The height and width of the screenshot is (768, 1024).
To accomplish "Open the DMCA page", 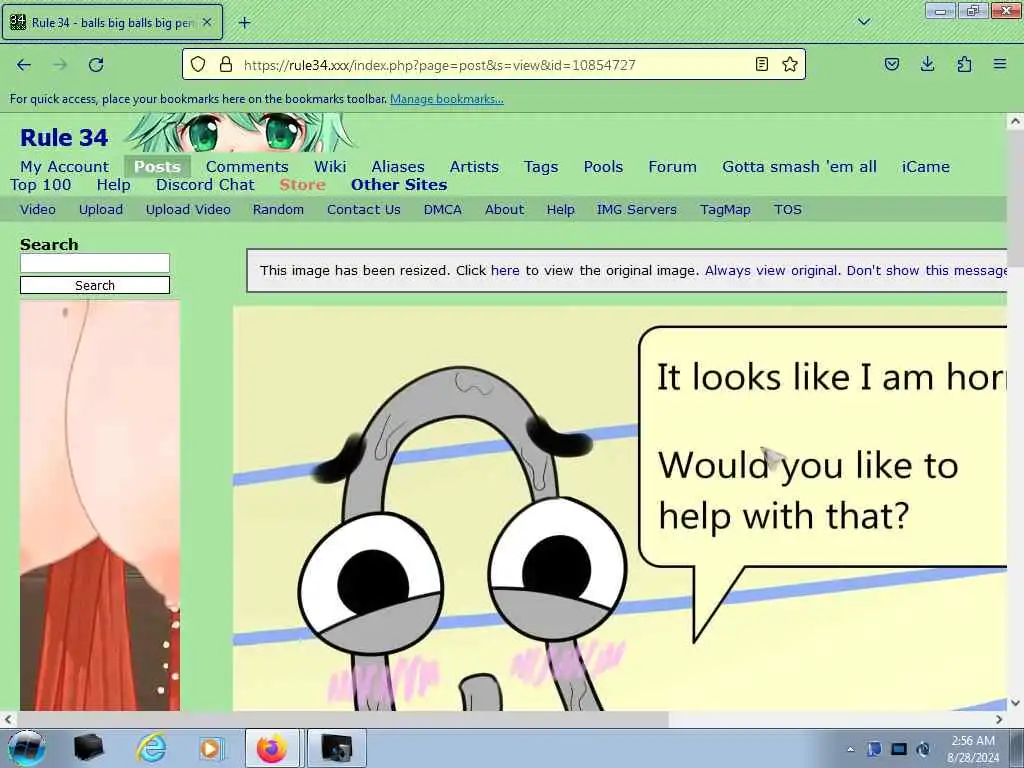I will tap(443, 210).
